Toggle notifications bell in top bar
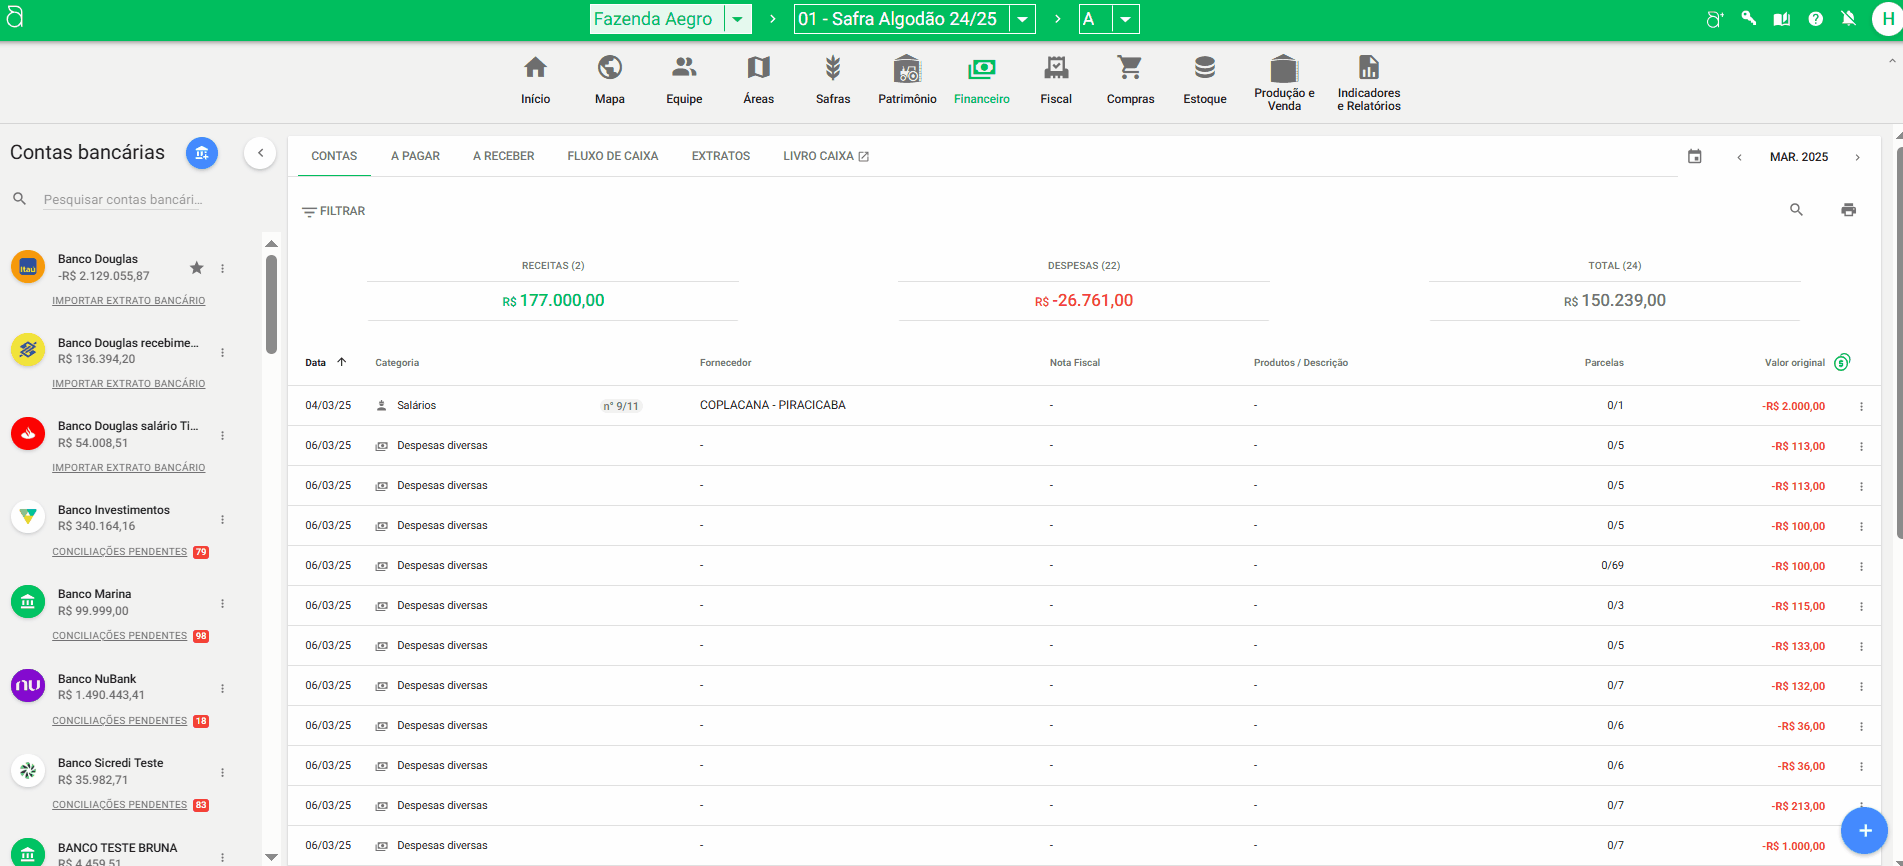Screen dimensions: 1903x866 click(1848, 19)
